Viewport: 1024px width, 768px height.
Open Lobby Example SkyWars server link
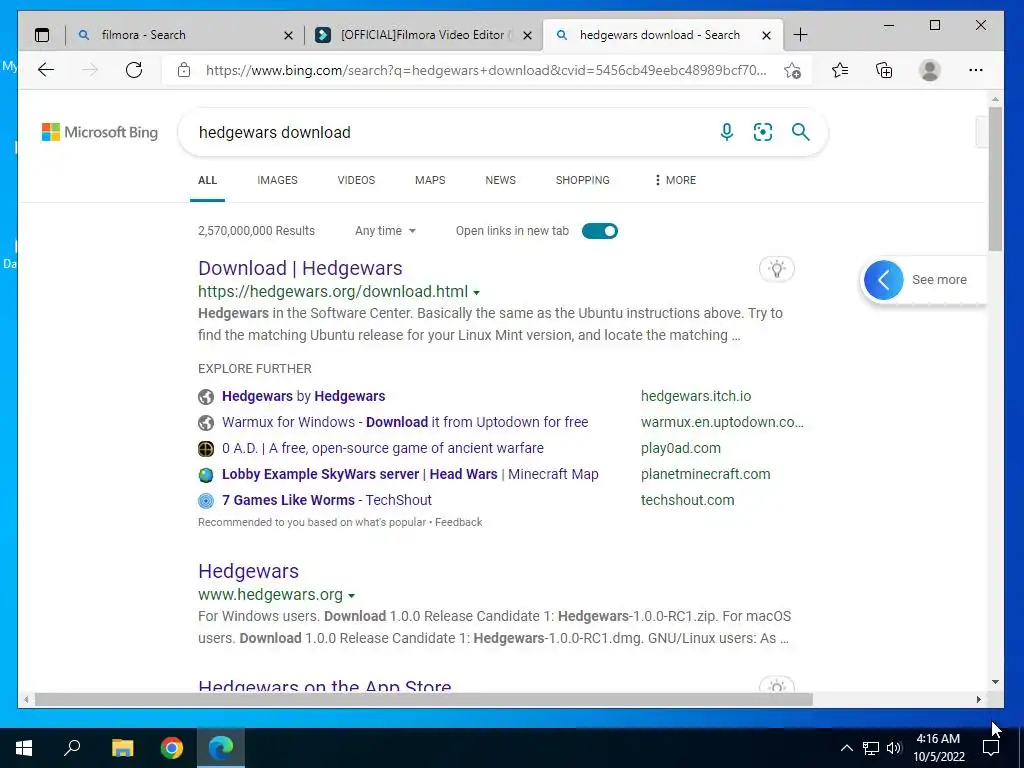(410, 475)
